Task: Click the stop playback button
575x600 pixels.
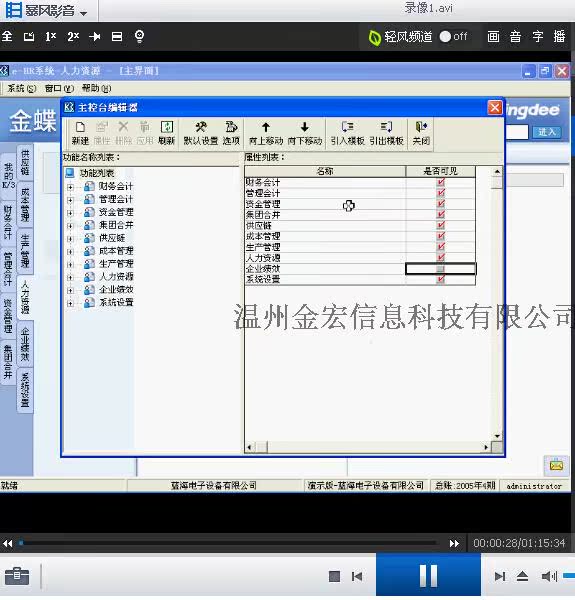Action: (x=334, y=576)
